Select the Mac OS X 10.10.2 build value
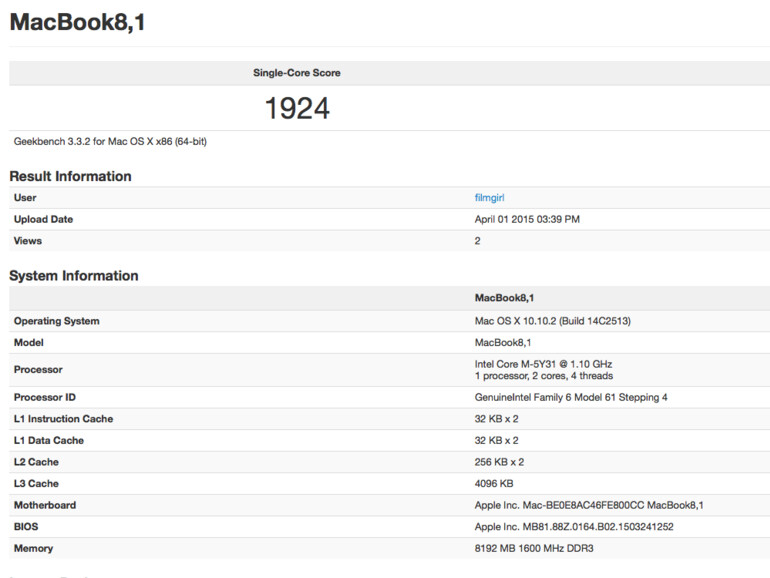The height and width of the screenshot is (578, 770). [x=552, y=321]
